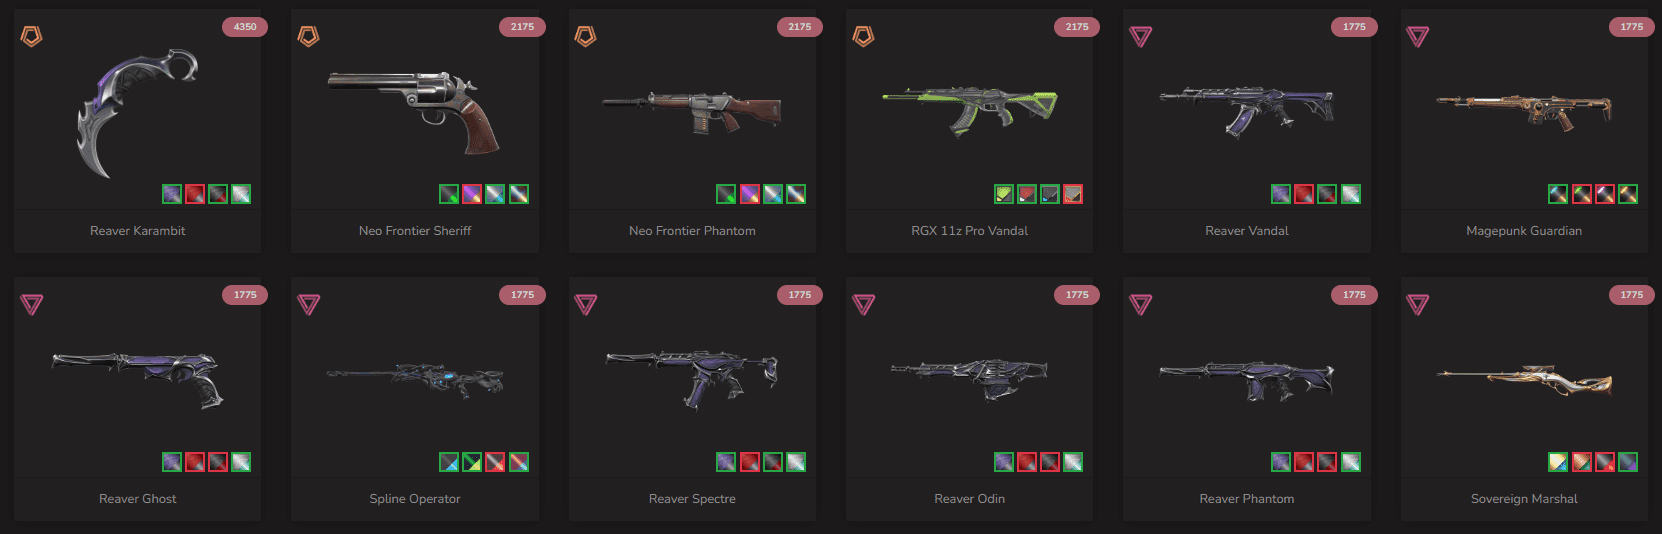Click the 4350 price badge on Reaver Karambit

tap(245, 27)
